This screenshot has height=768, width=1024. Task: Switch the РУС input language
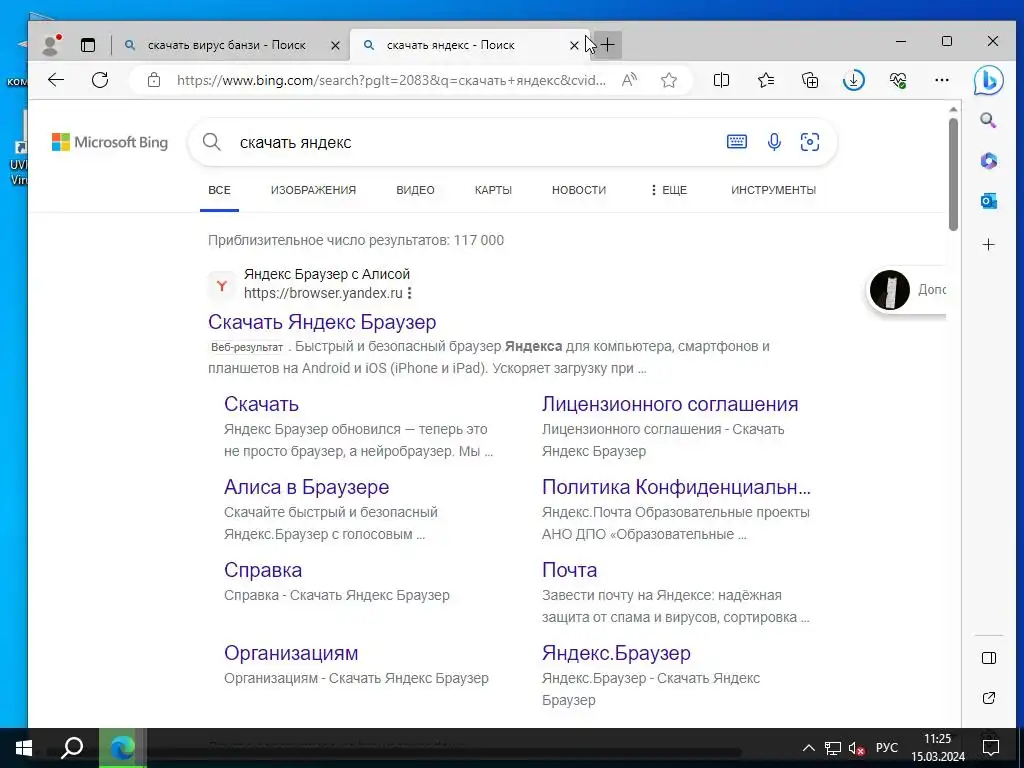coord(887,748)
